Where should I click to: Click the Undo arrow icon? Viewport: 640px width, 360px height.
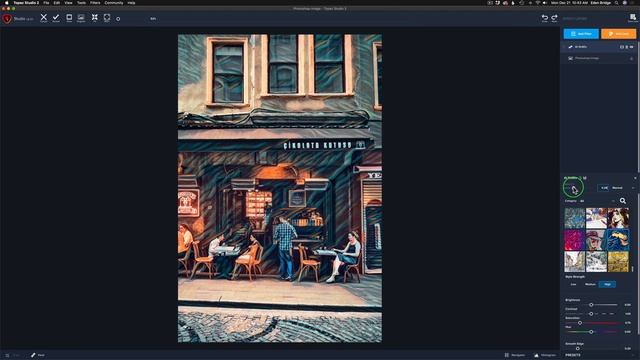coord(544,18)
